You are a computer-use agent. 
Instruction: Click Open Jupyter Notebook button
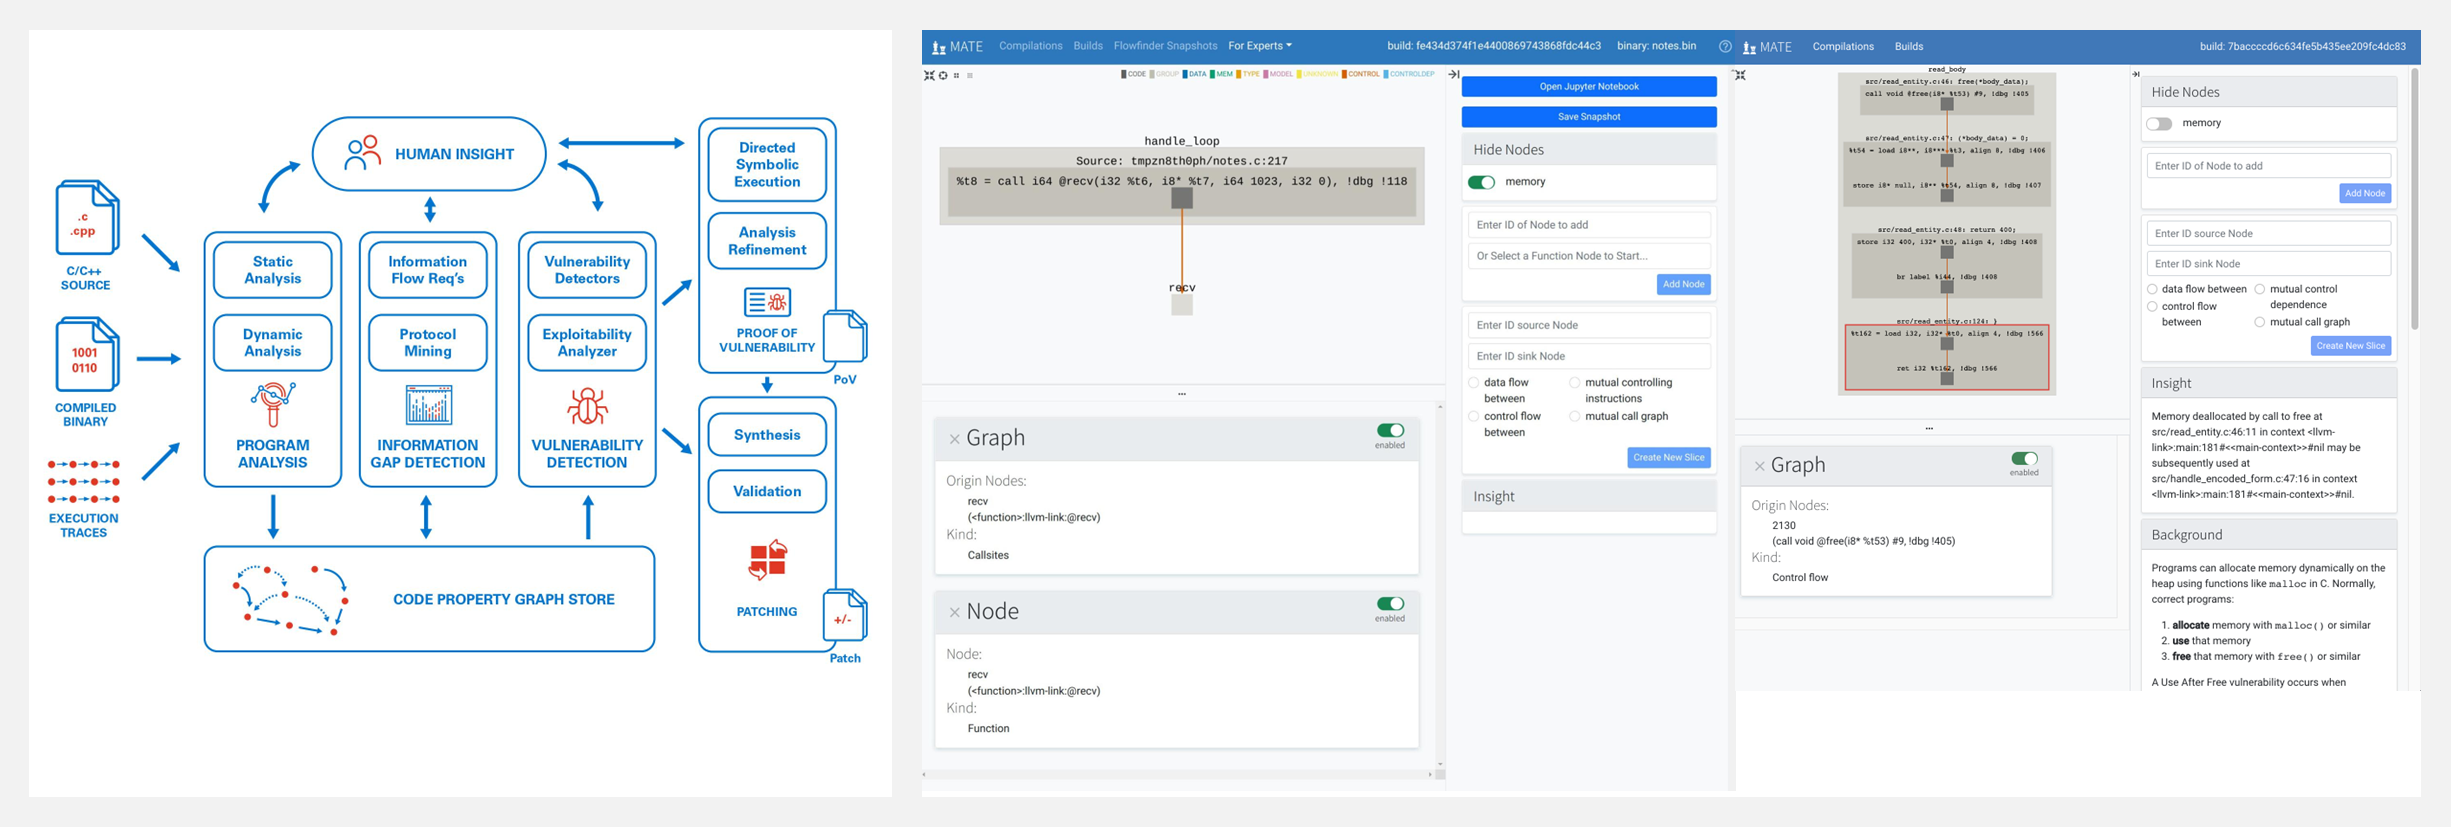click(1589, 87)
